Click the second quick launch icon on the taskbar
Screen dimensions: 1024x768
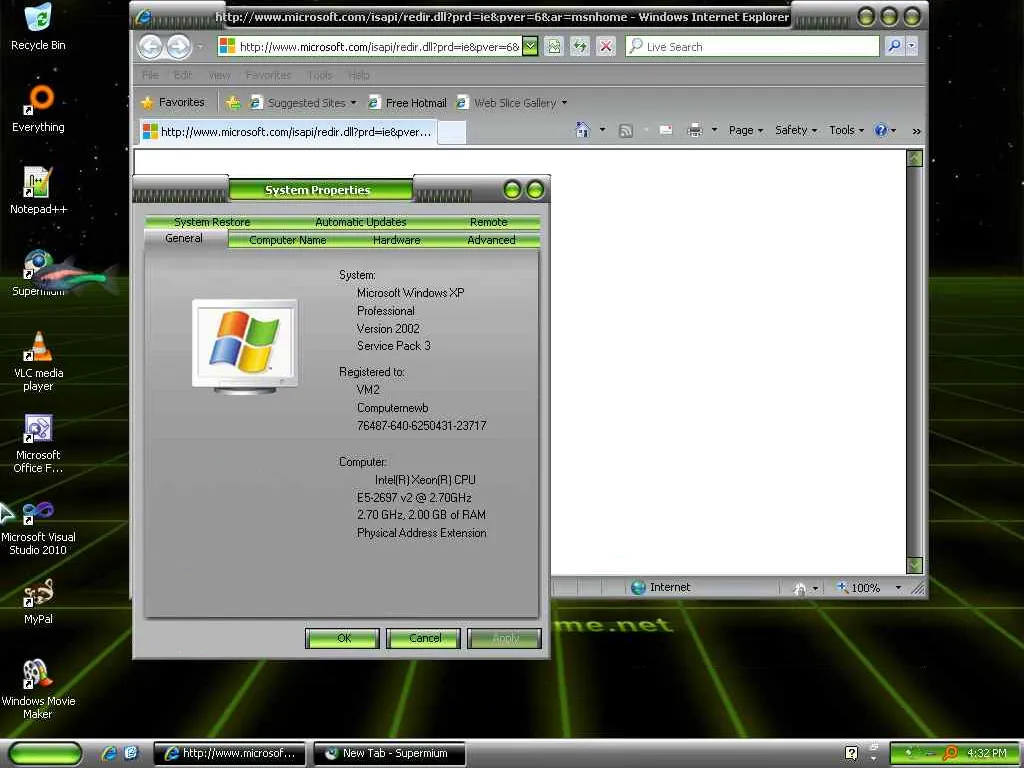tap(131, 753)
